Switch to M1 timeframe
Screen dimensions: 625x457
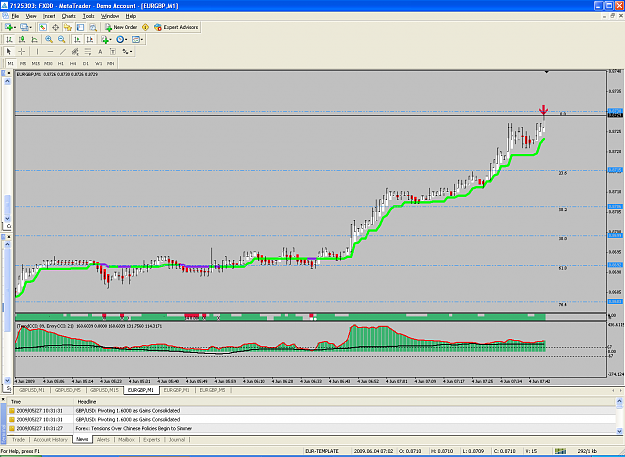[10, 63]
